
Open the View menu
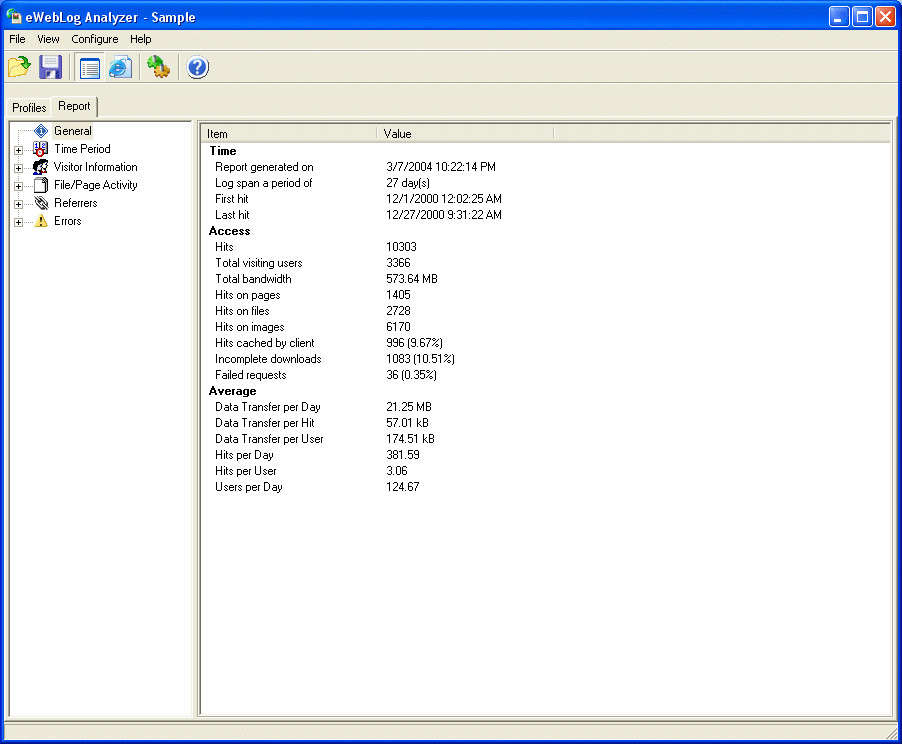[48, 39]
